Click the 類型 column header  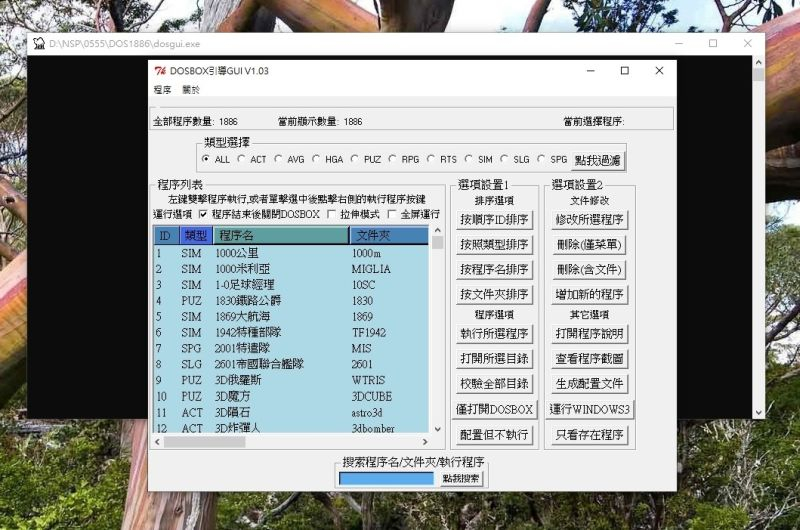point(196,236)
